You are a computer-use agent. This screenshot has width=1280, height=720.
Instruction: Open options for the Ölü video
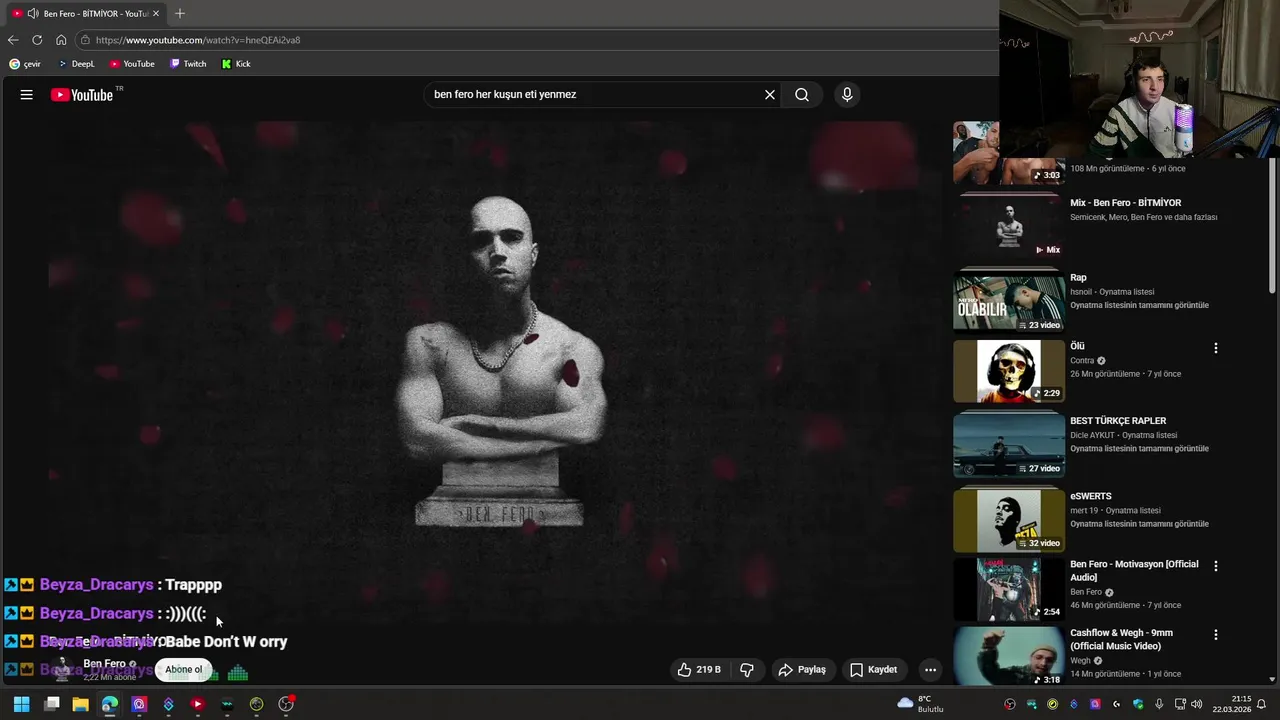tap(1216, 349)
